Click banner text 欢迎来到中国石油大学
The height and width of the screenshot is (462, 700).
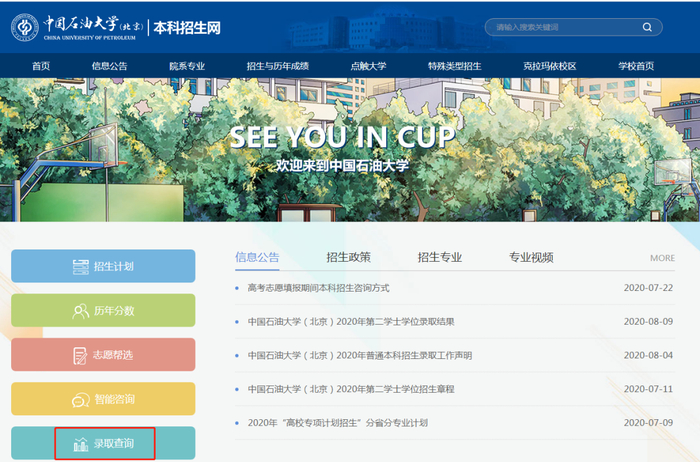click(x=342, y=166)
